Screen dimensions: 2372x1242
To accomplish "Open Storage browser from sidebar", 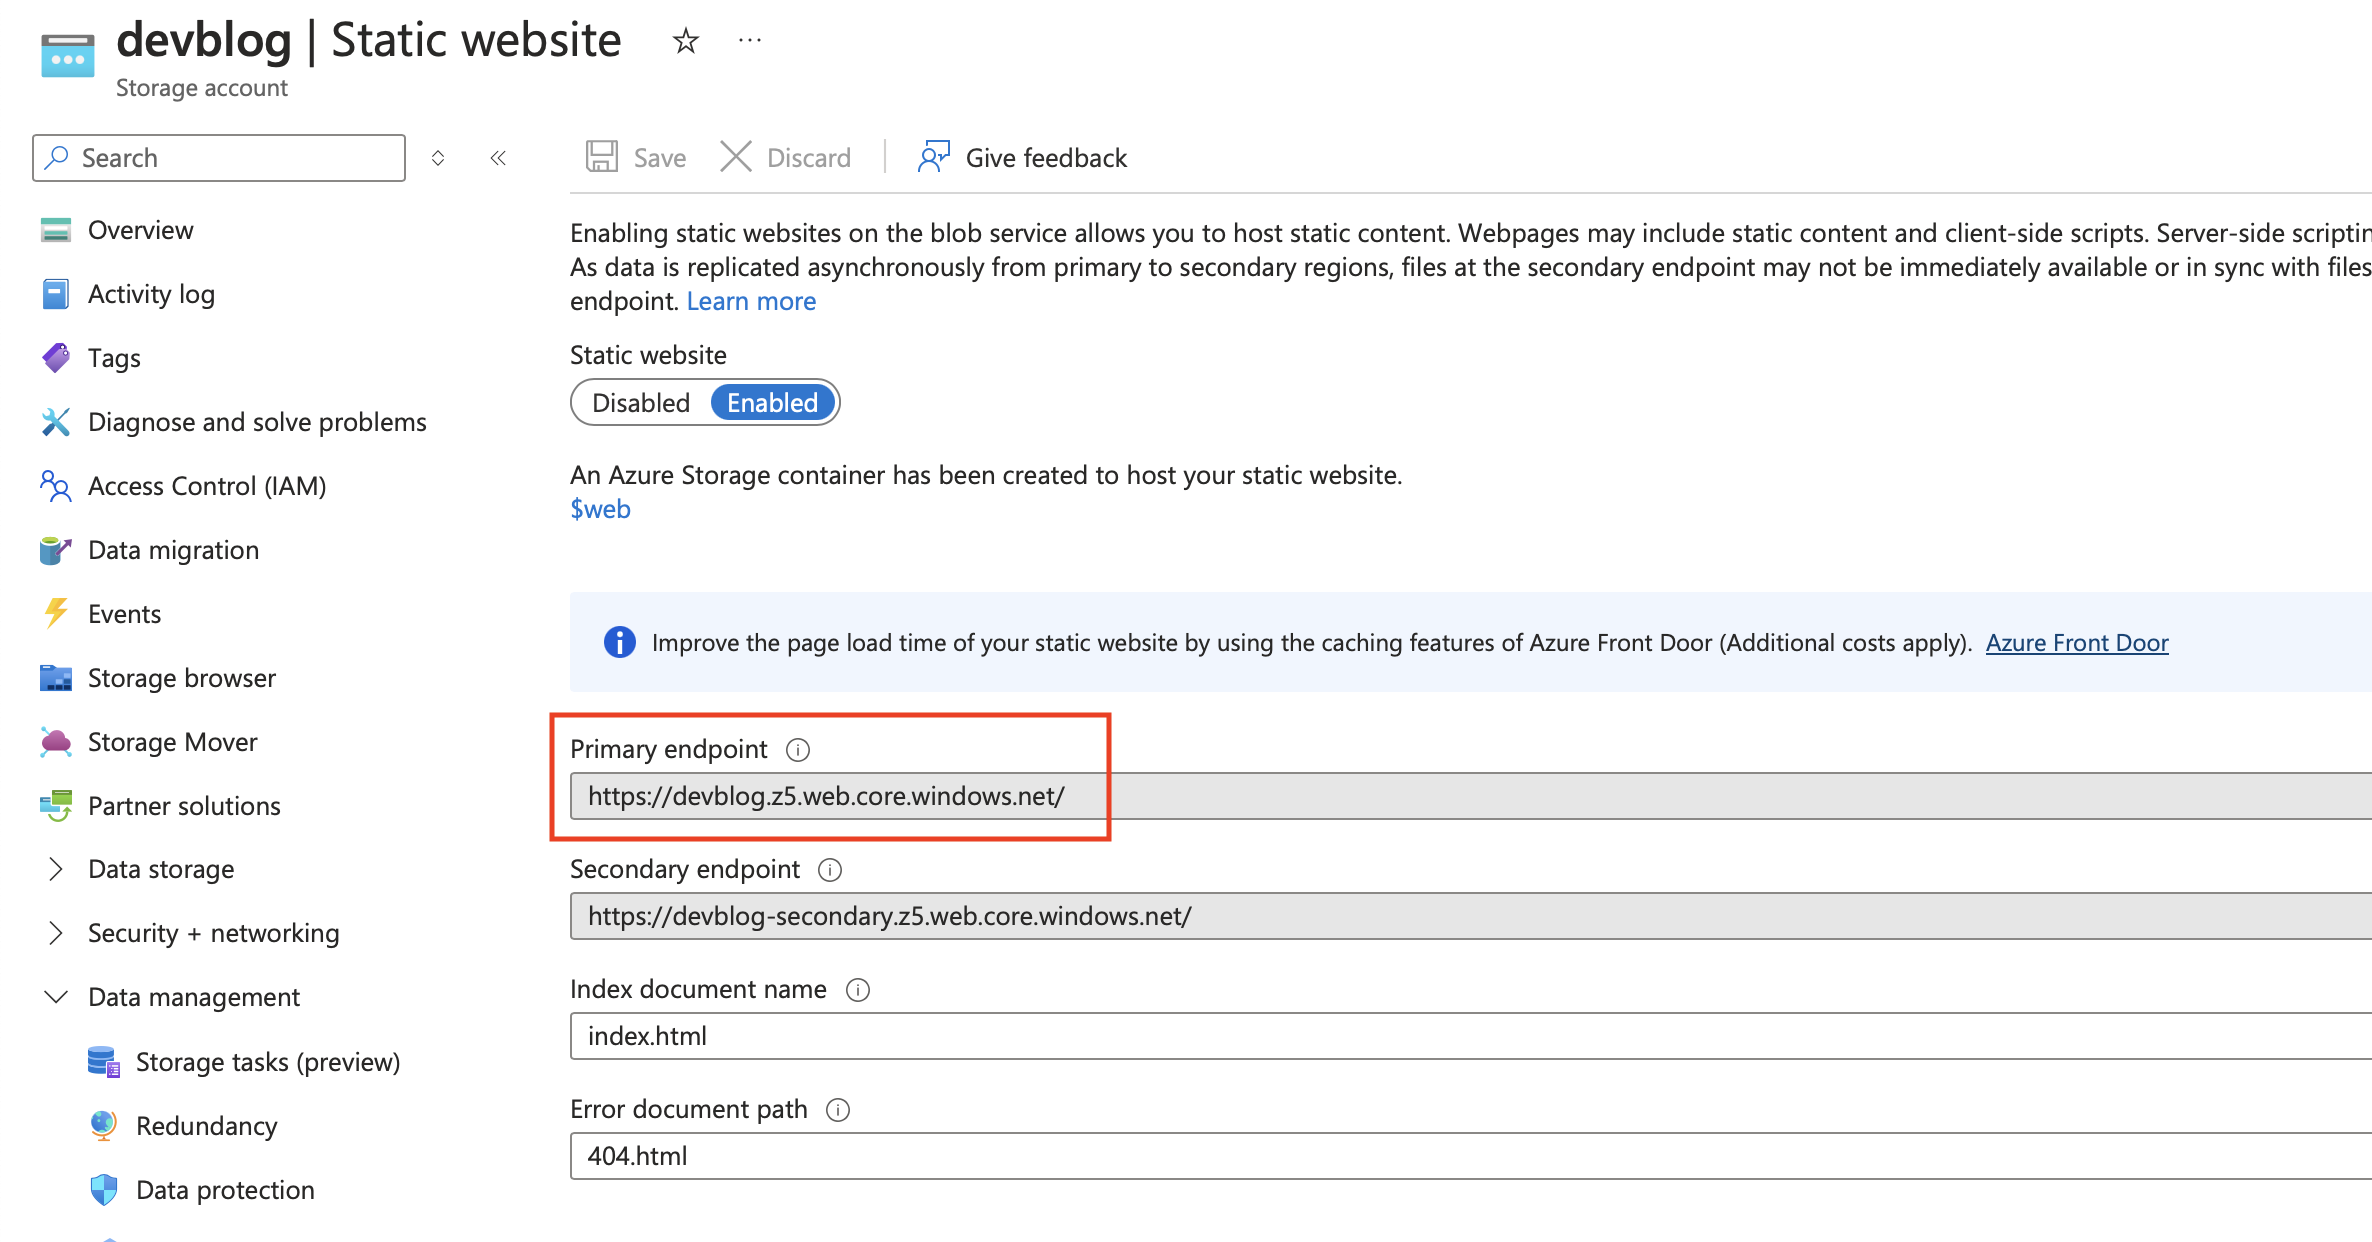I will pos(181,678).
